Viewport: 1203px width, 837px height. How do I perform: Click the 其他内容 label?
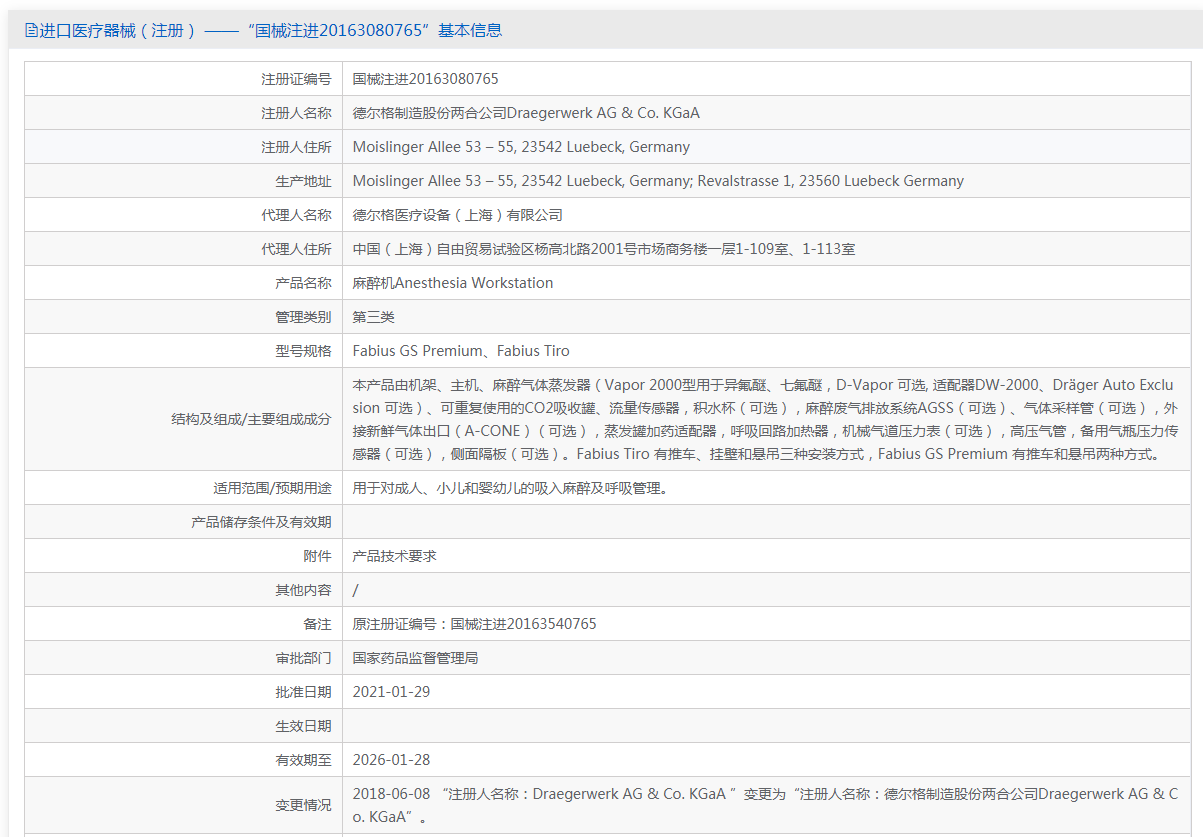coord(303,590)
